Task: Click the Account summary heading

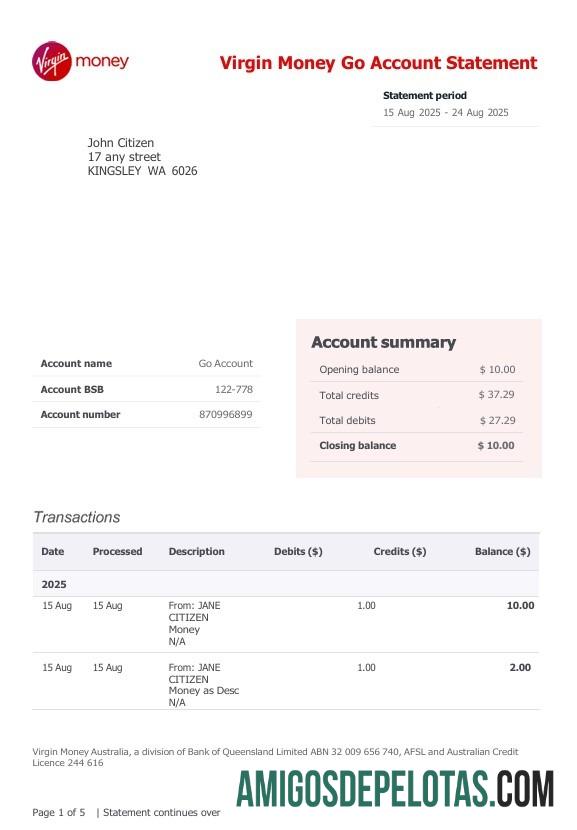Action: click(x=383, y=342)
